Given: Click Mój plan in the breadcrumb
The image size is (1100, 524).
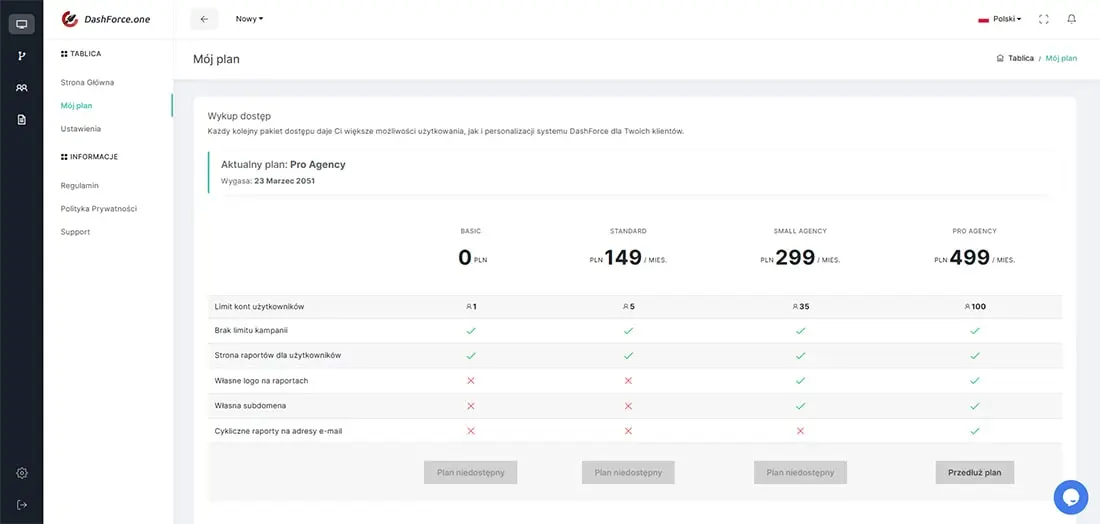Looking at the screenshot, I should point(1061,58).
